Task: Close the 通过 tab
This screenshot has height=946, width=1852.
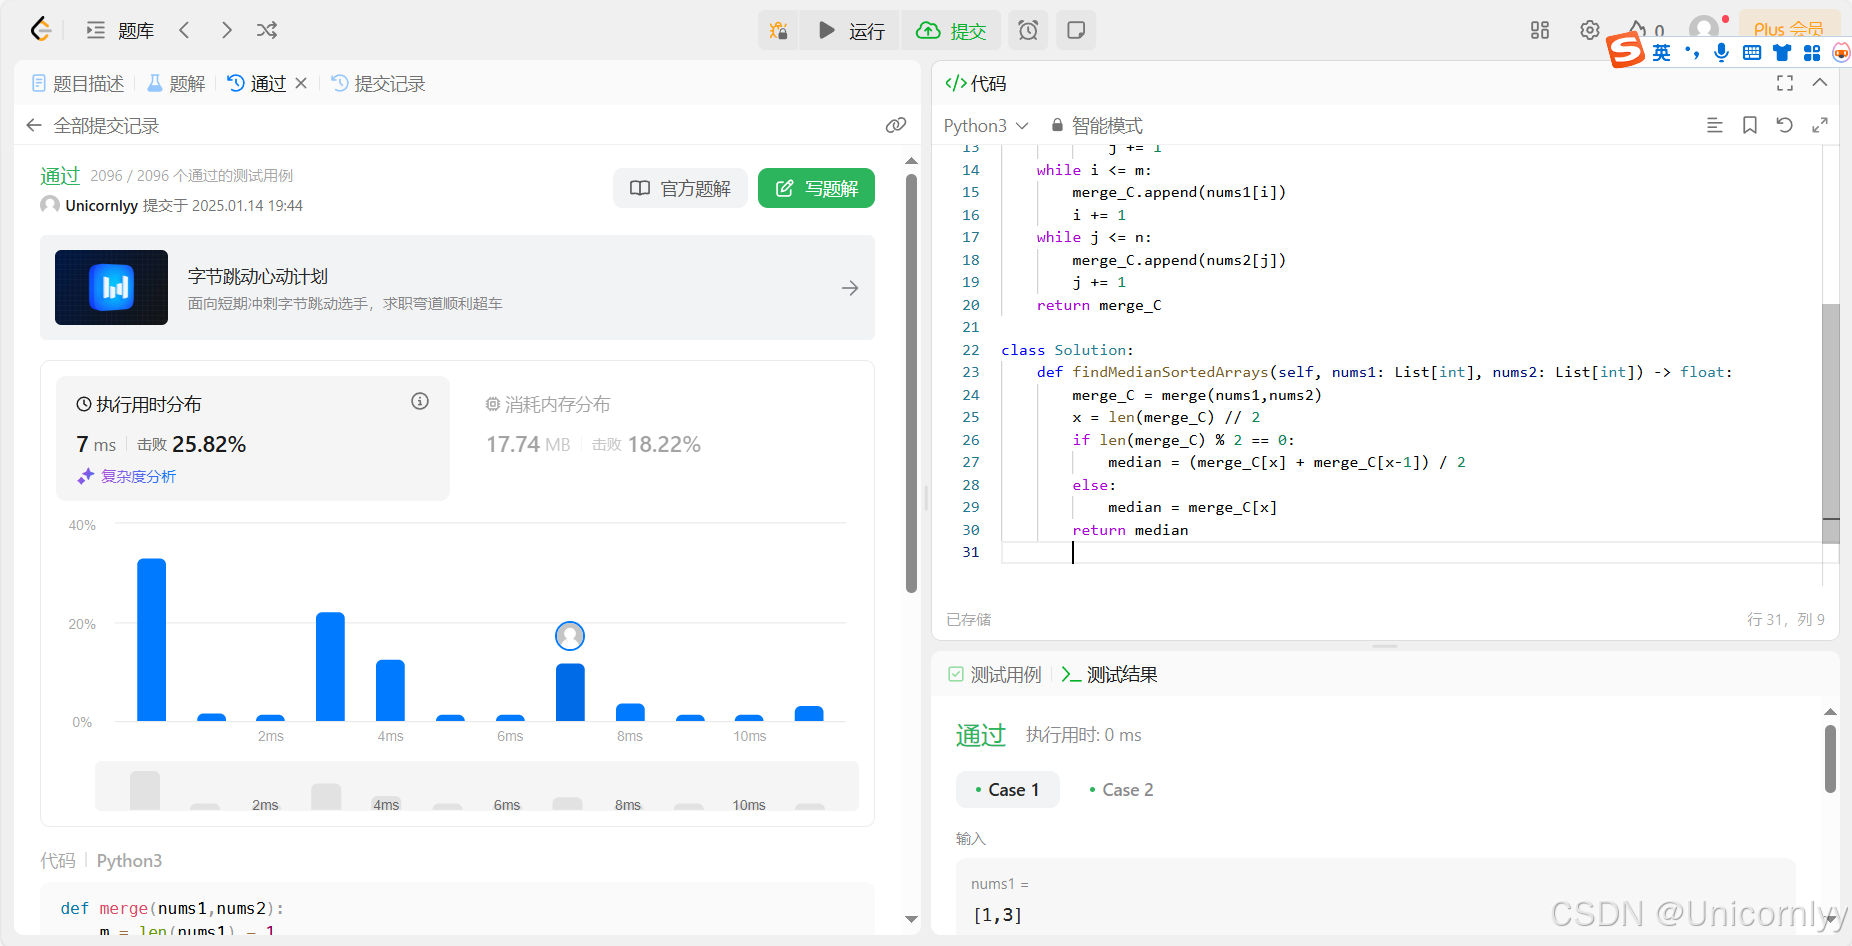Action: (301, 84)
